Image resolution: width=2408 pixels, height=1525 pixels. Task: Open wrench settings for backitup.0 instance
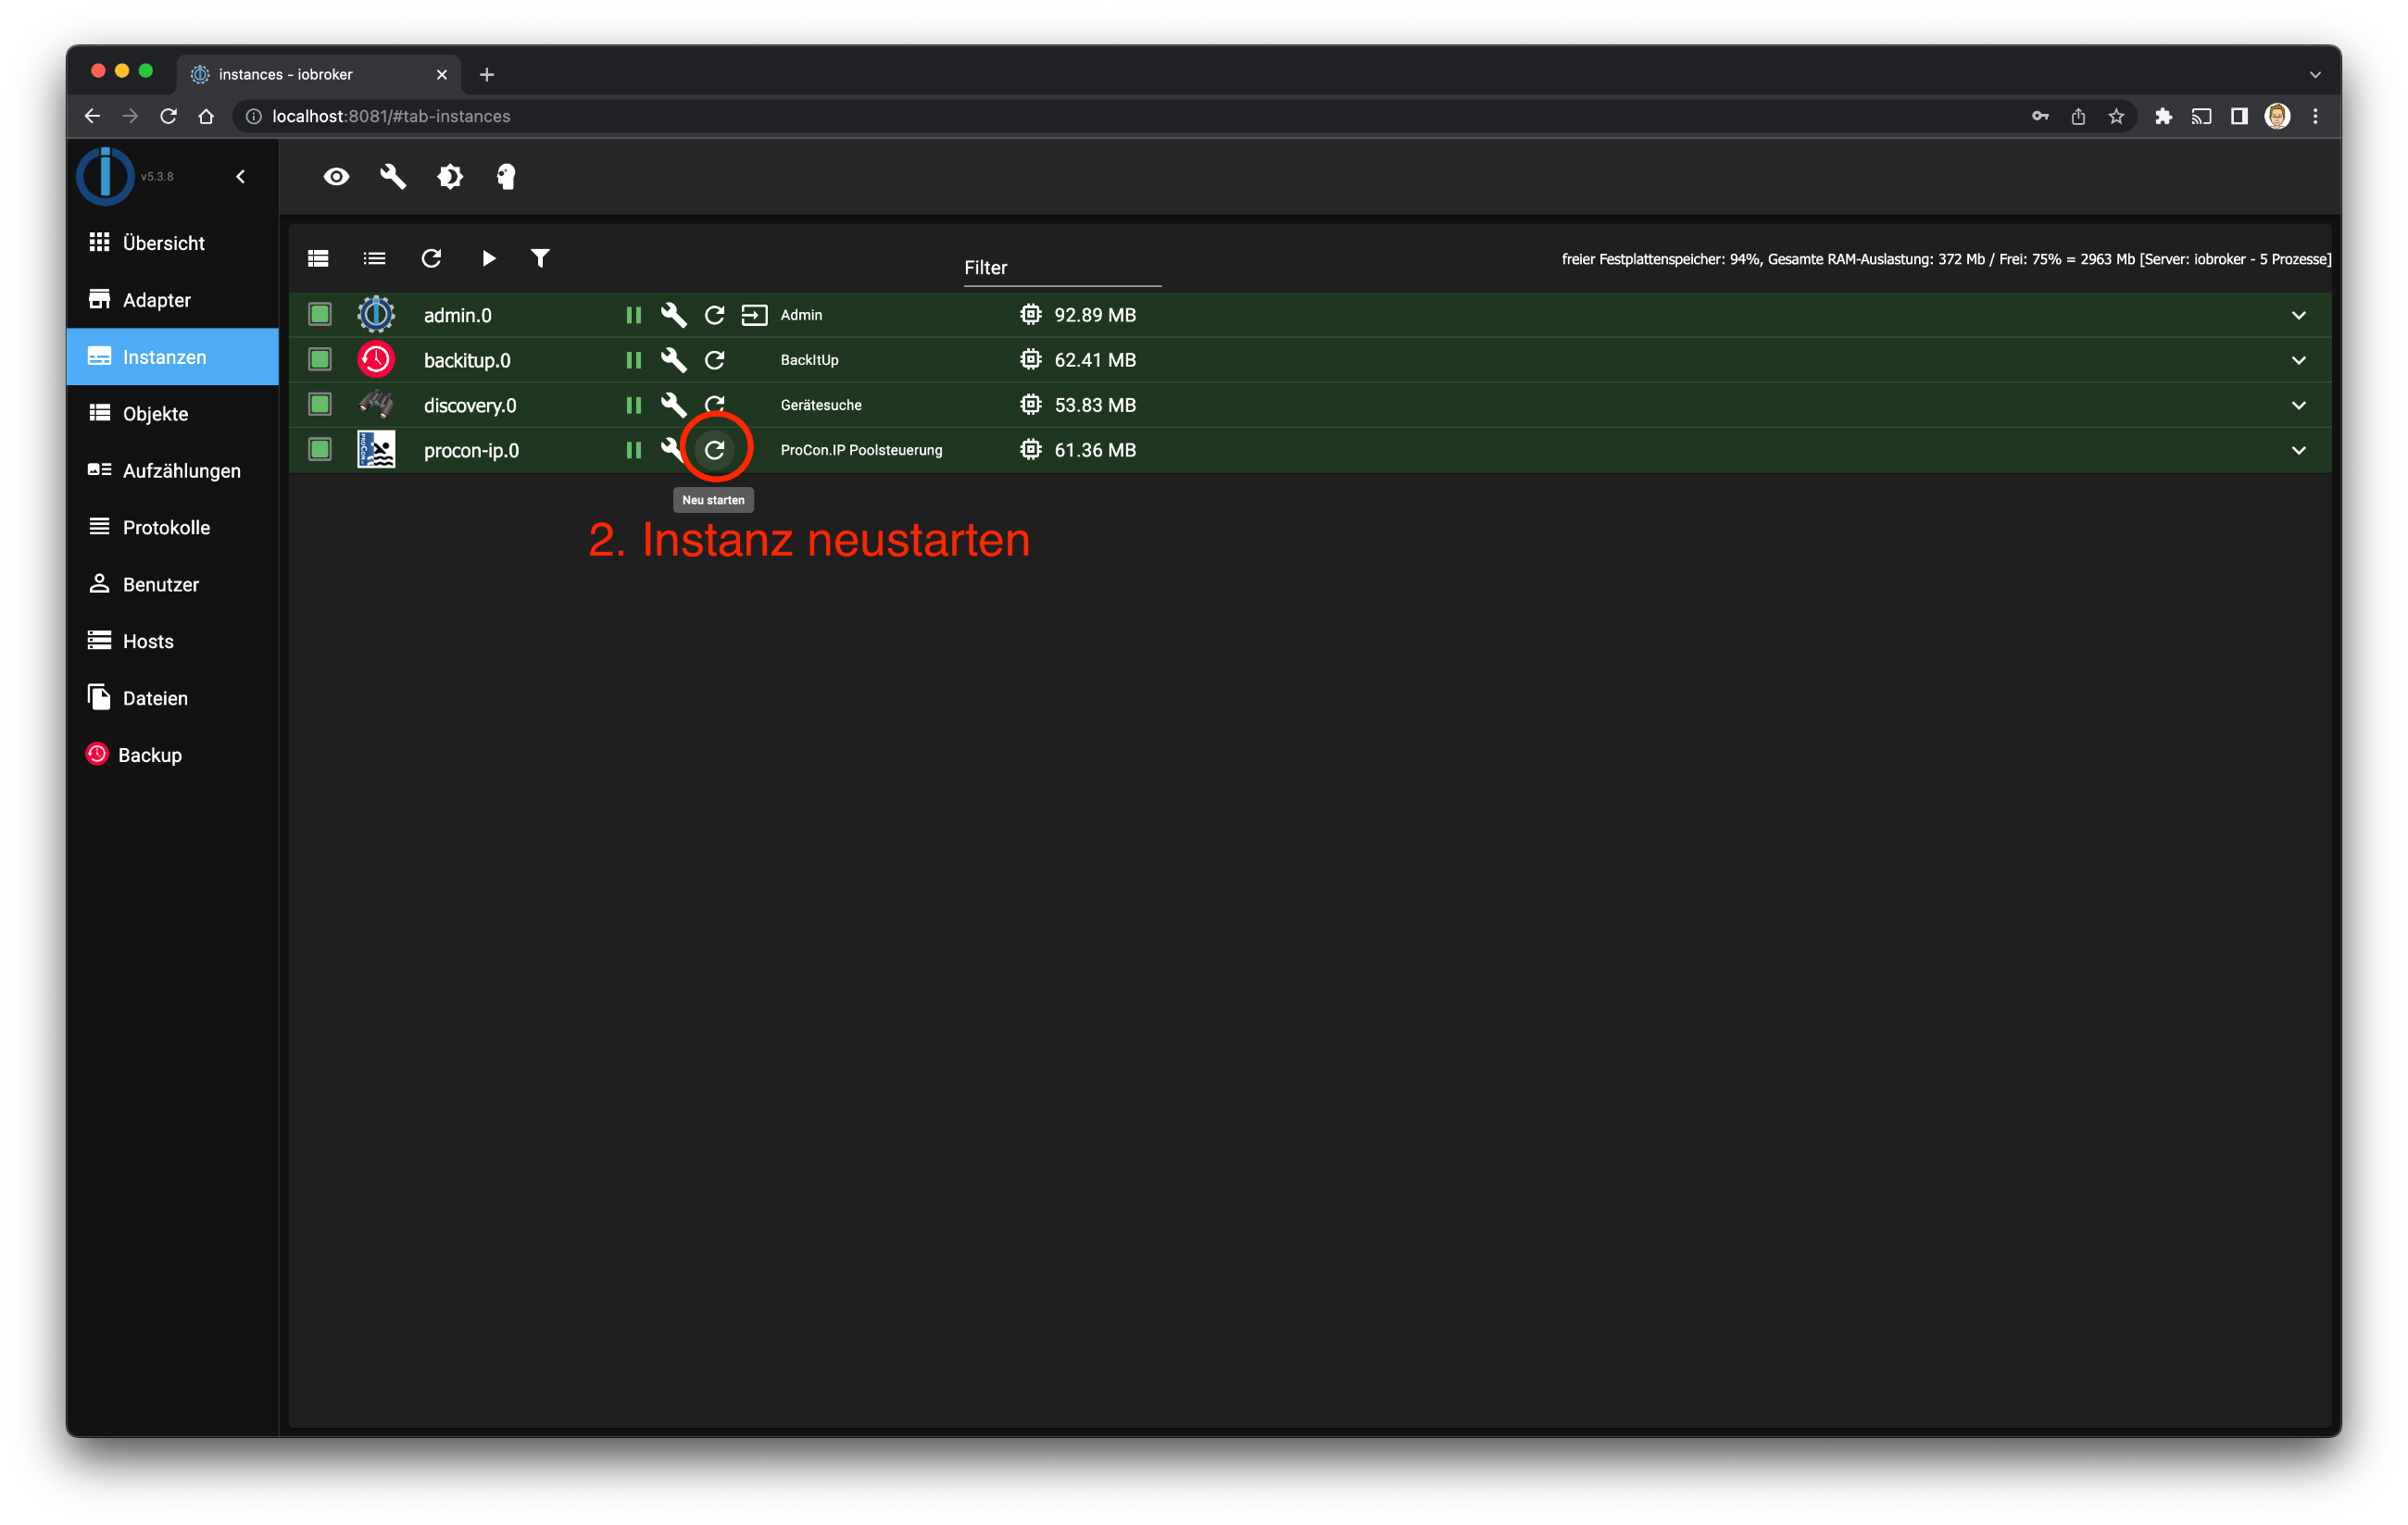(x=673, y=360)
